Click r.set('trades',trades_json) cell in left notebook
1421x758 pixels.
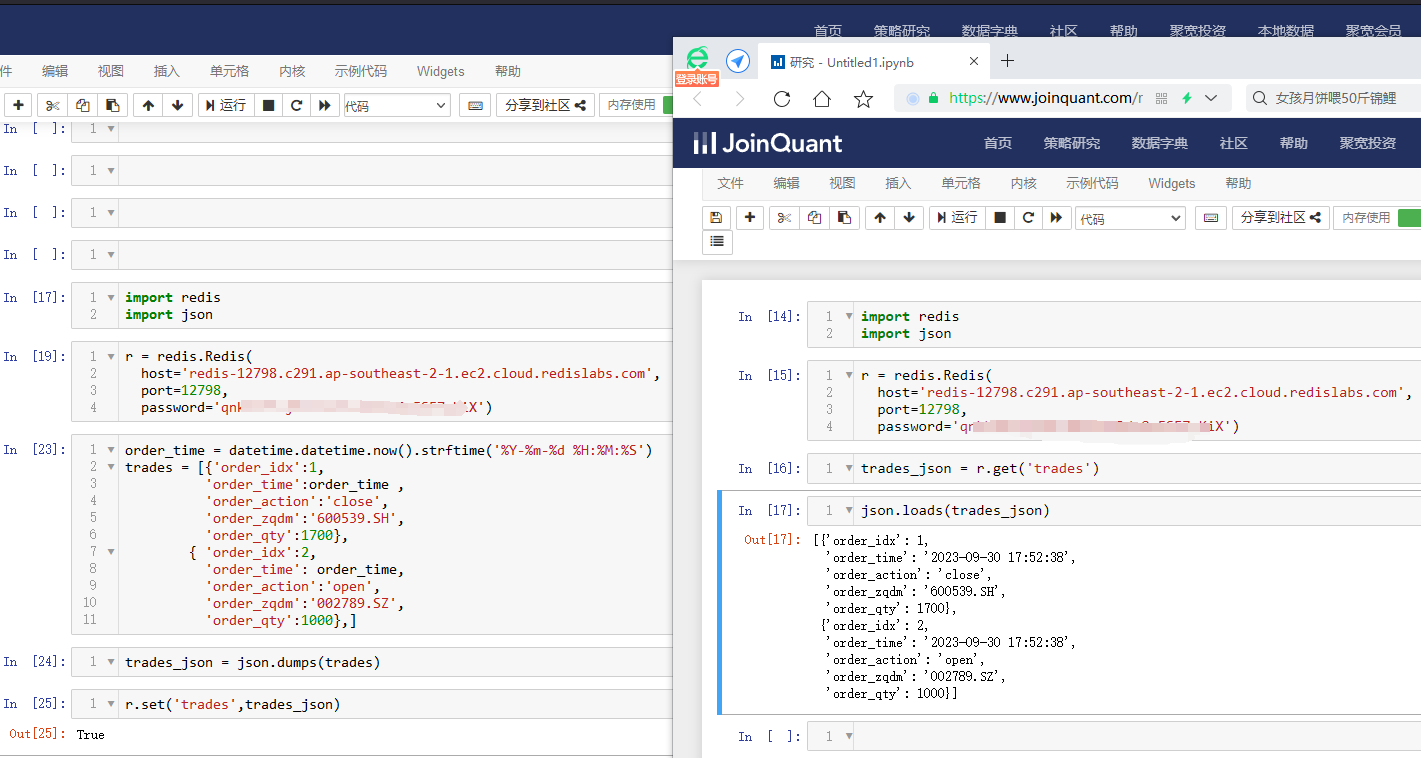[372, 704]
